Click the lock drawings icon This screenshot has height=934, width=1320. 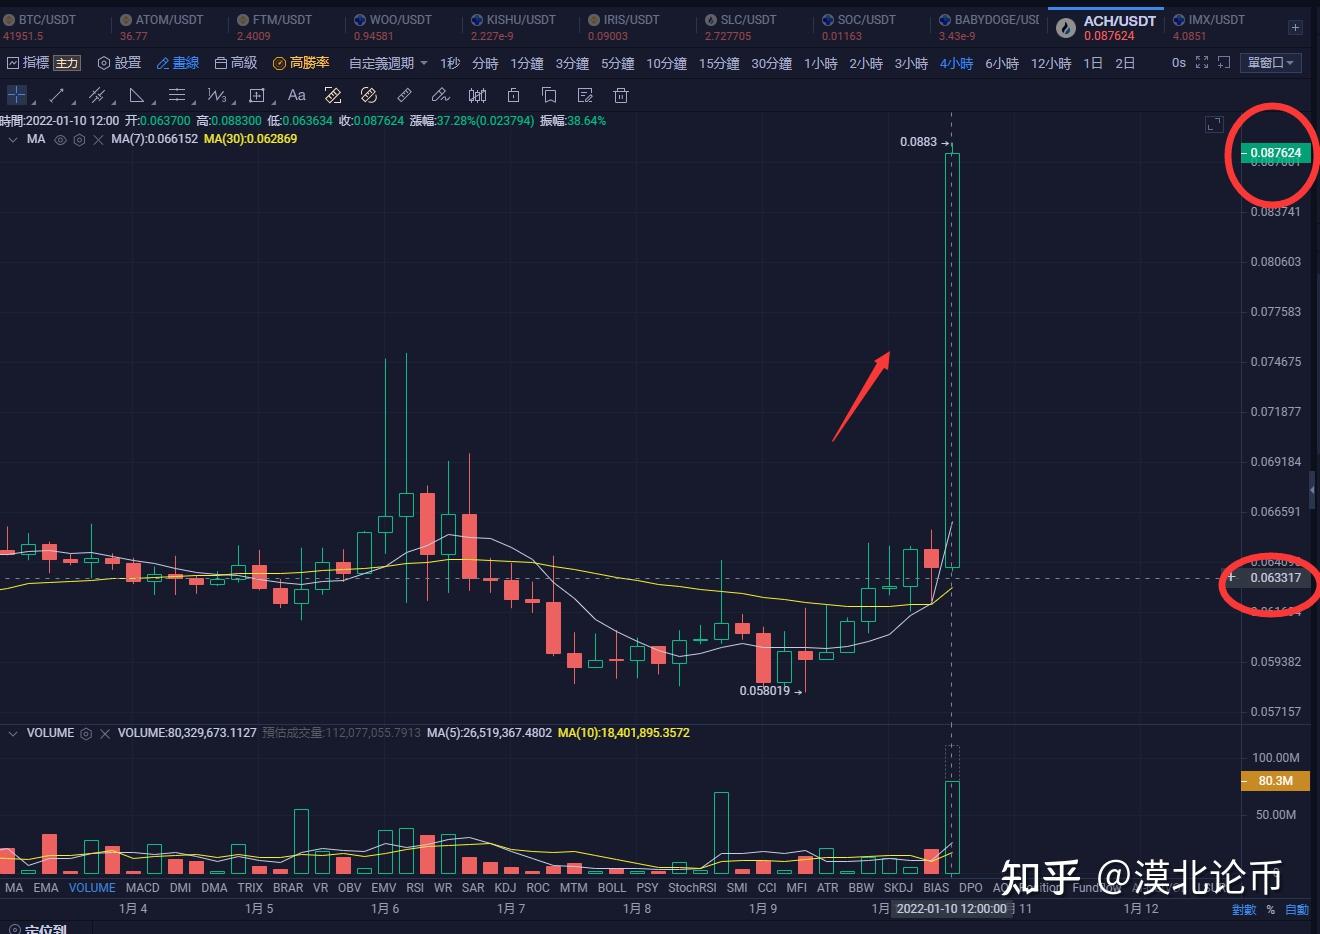click(x=513, y=95)
